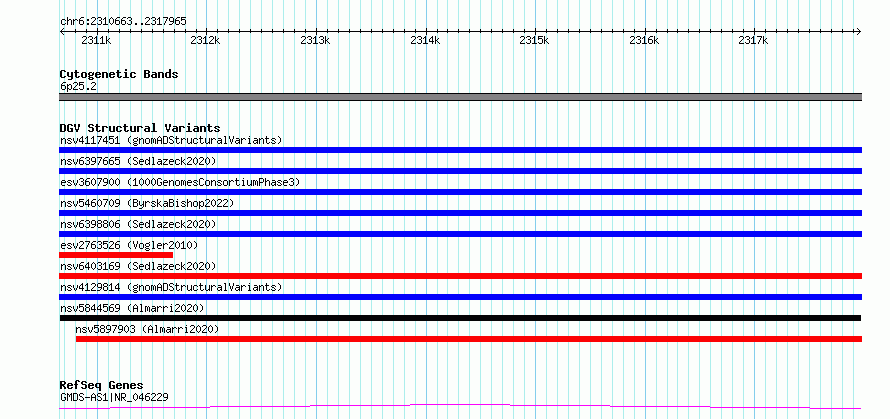Click the 2313k ruler position
The height and width of the screenshot is (419, 890).
pos(316,40)
